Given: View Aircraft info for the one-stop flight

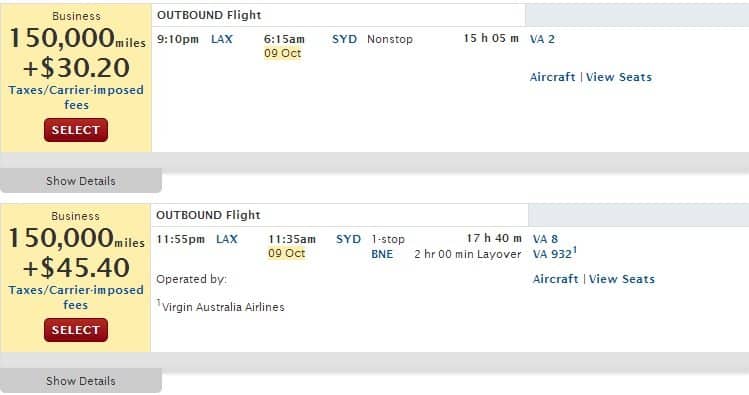Looking at the screenshot, I should coord(555,279).
